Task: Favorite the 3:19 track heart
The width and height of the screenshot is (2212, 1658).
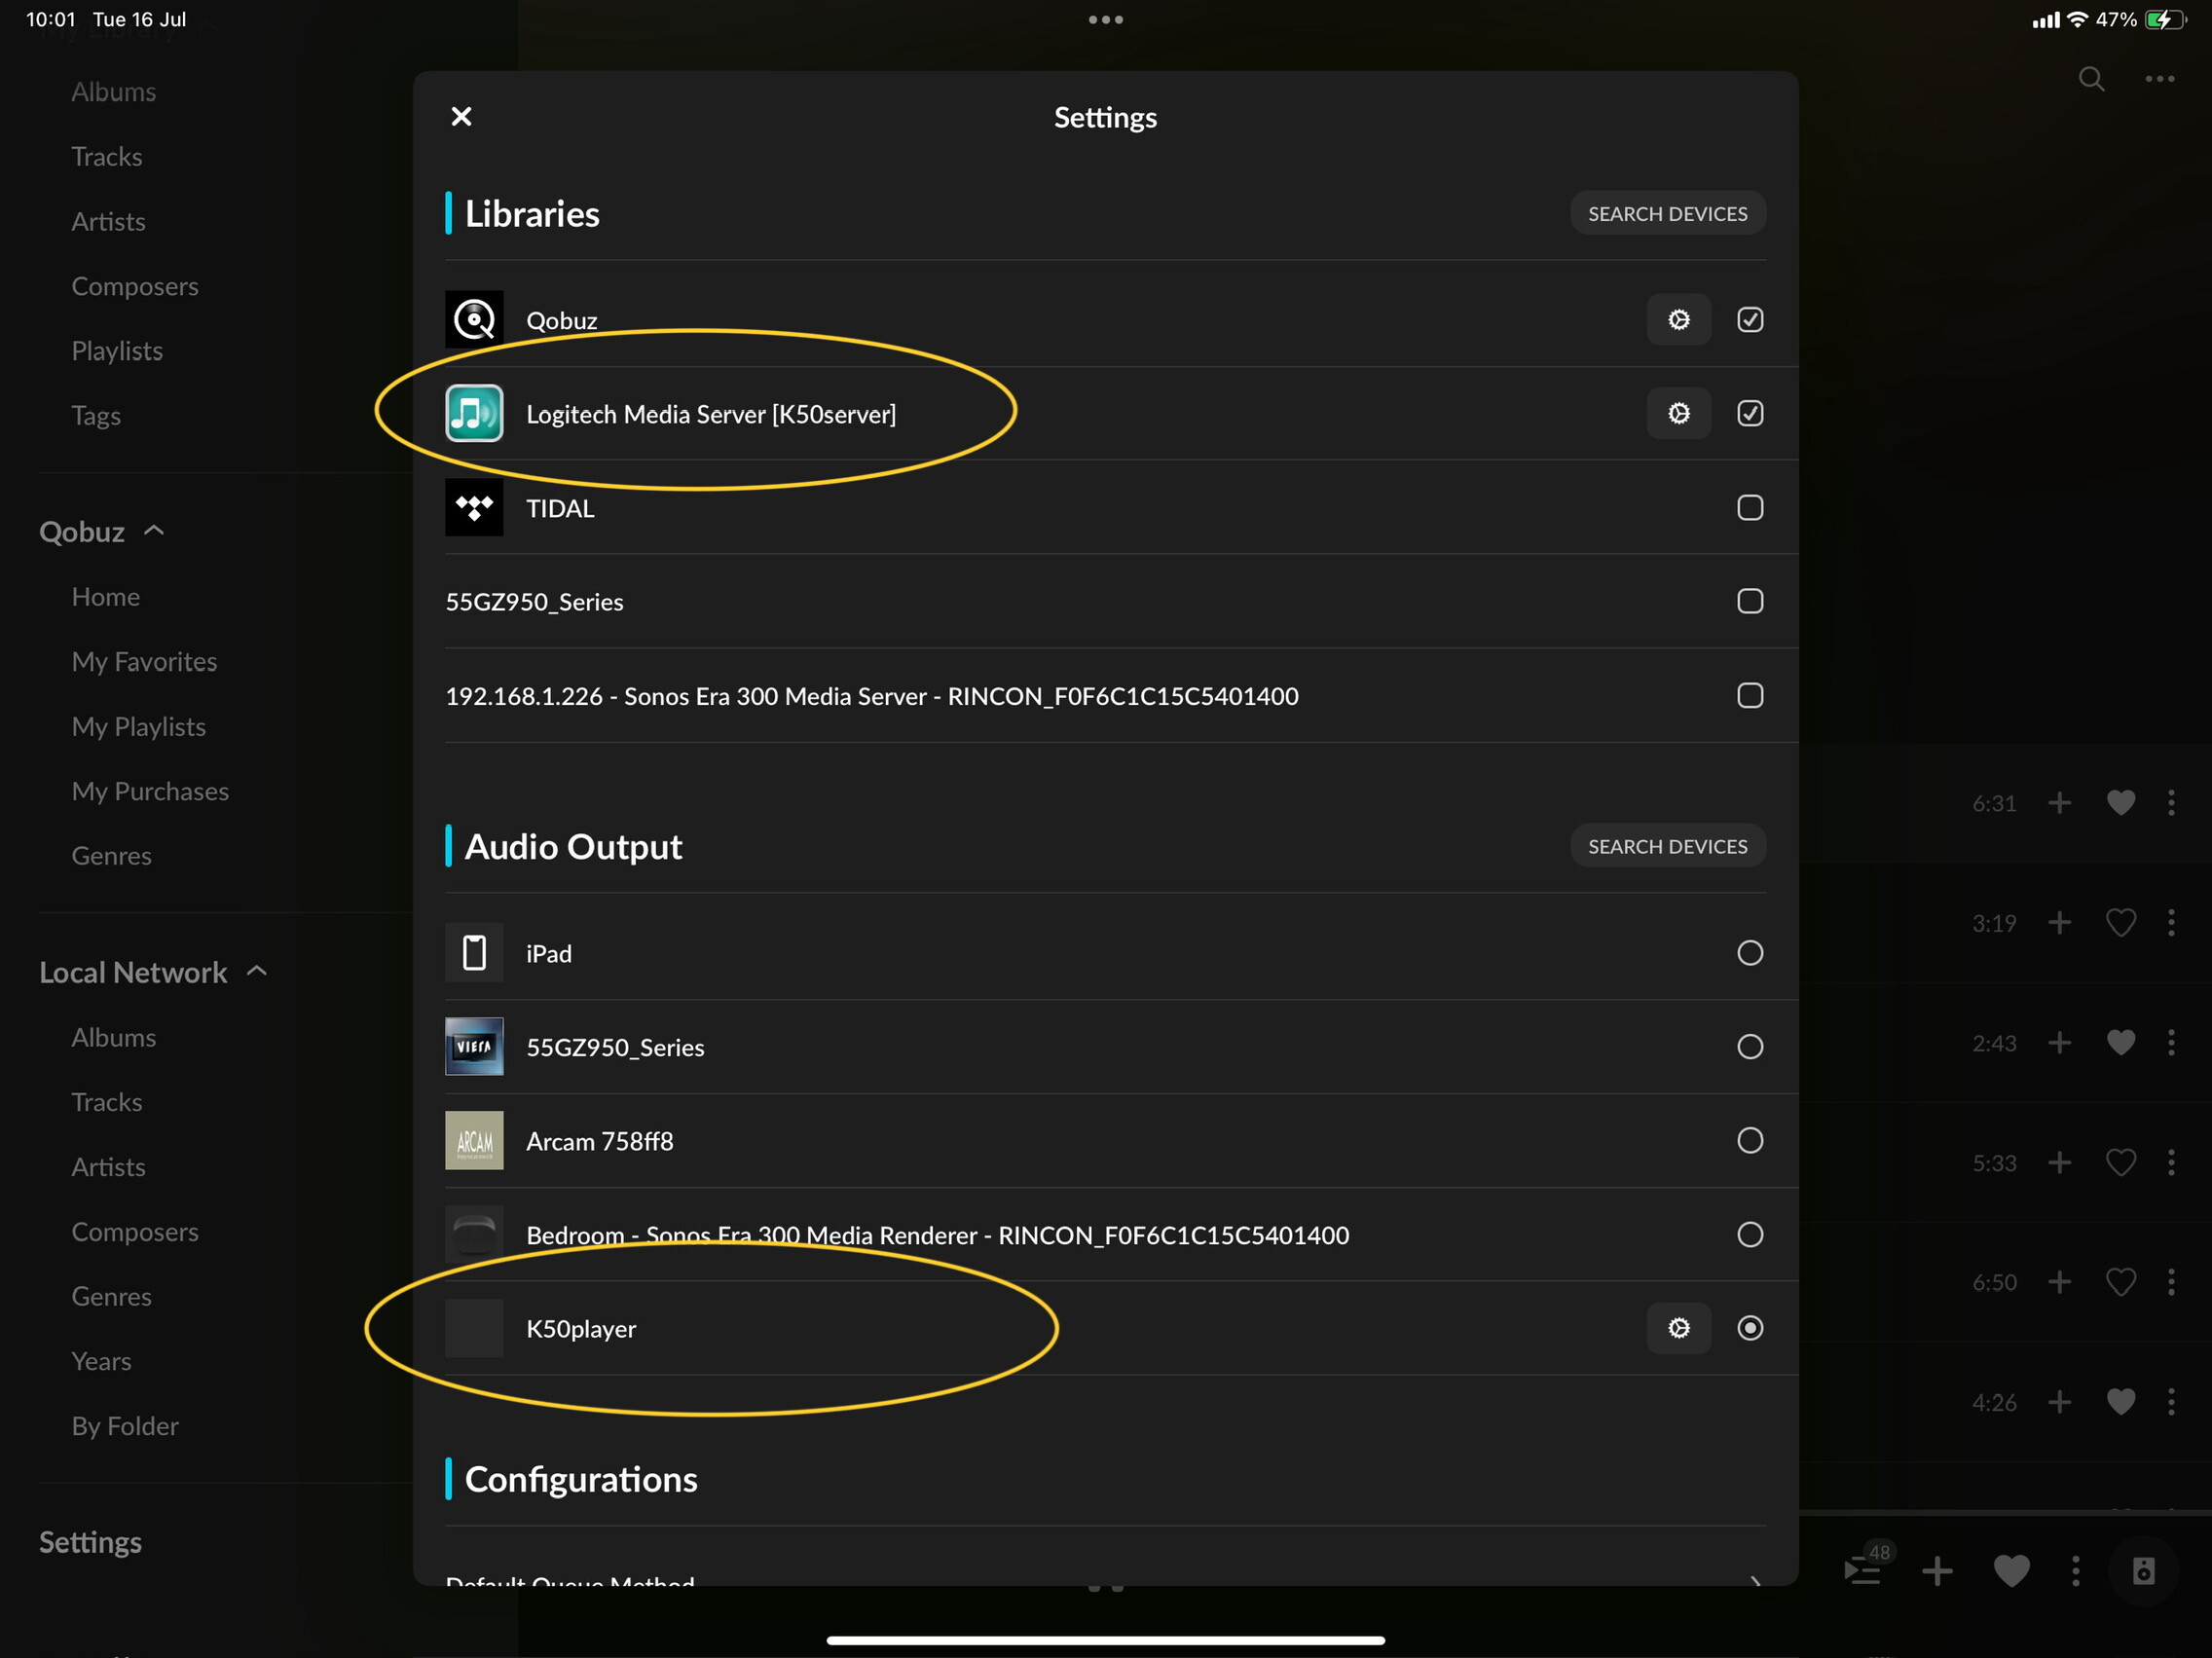Action: click(x=2121, y=923)
